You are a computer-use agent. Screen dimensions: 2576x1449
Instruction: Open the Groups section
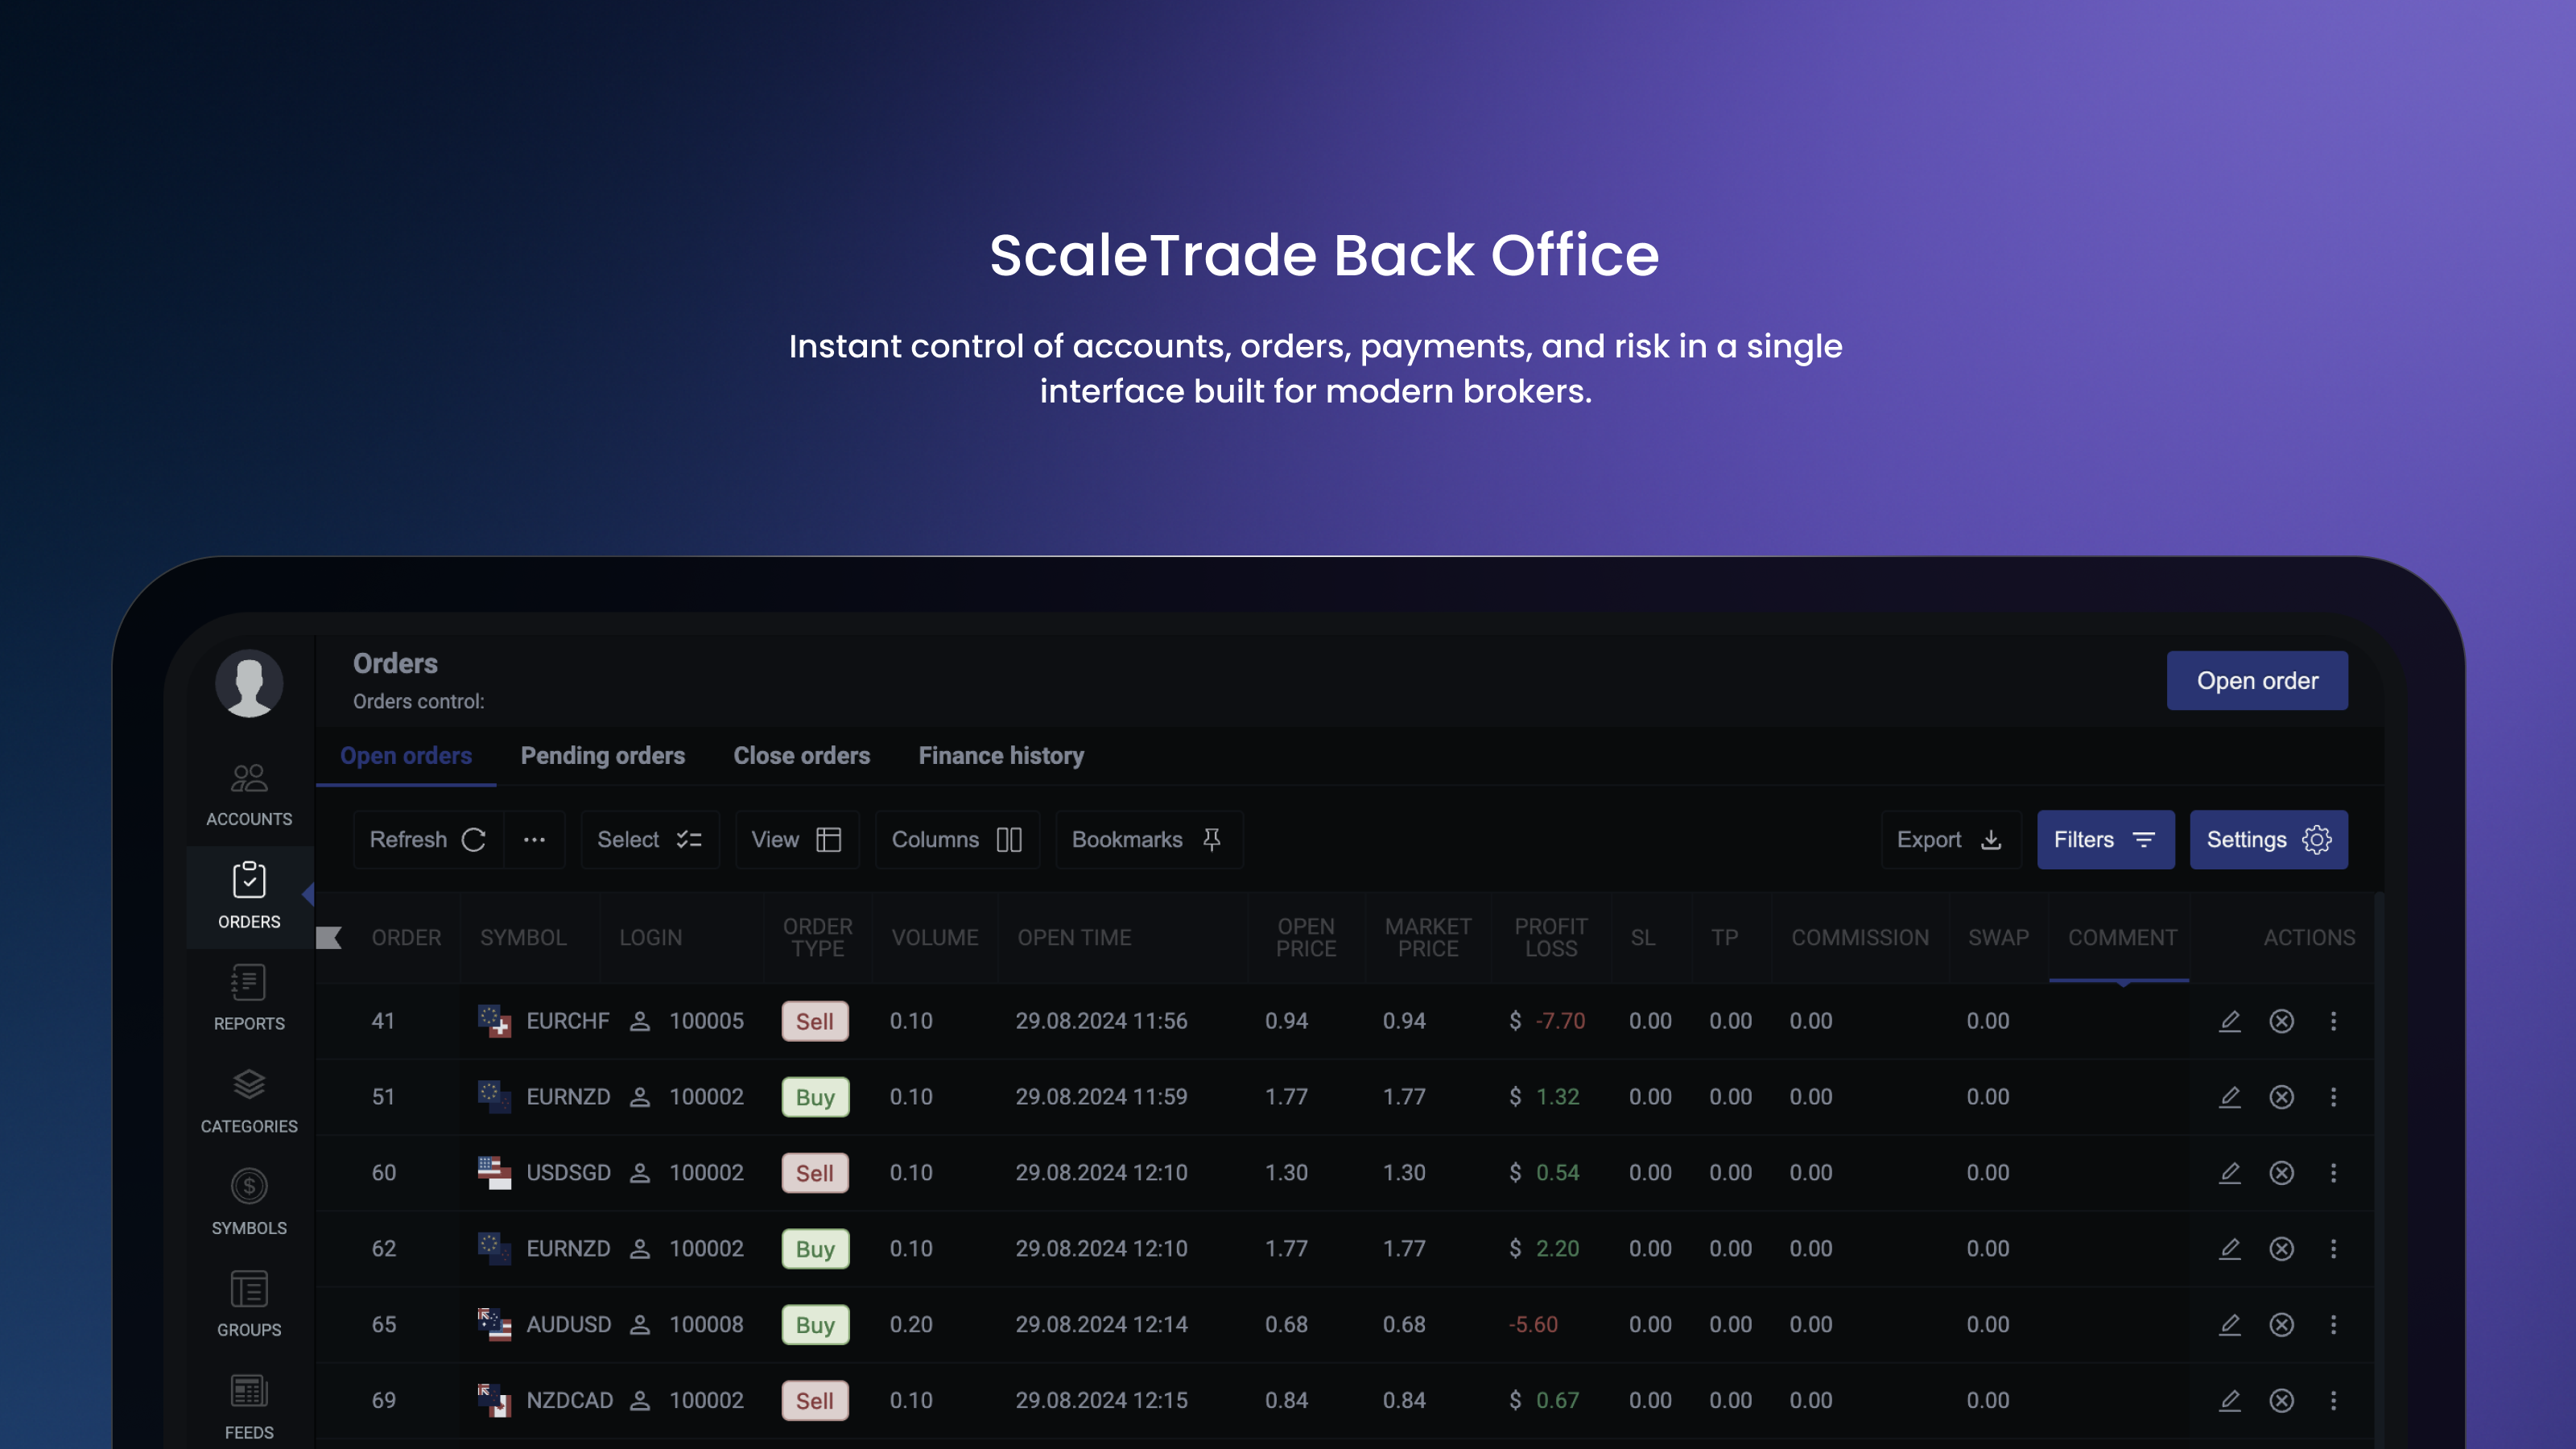(x=248, y=1305)
